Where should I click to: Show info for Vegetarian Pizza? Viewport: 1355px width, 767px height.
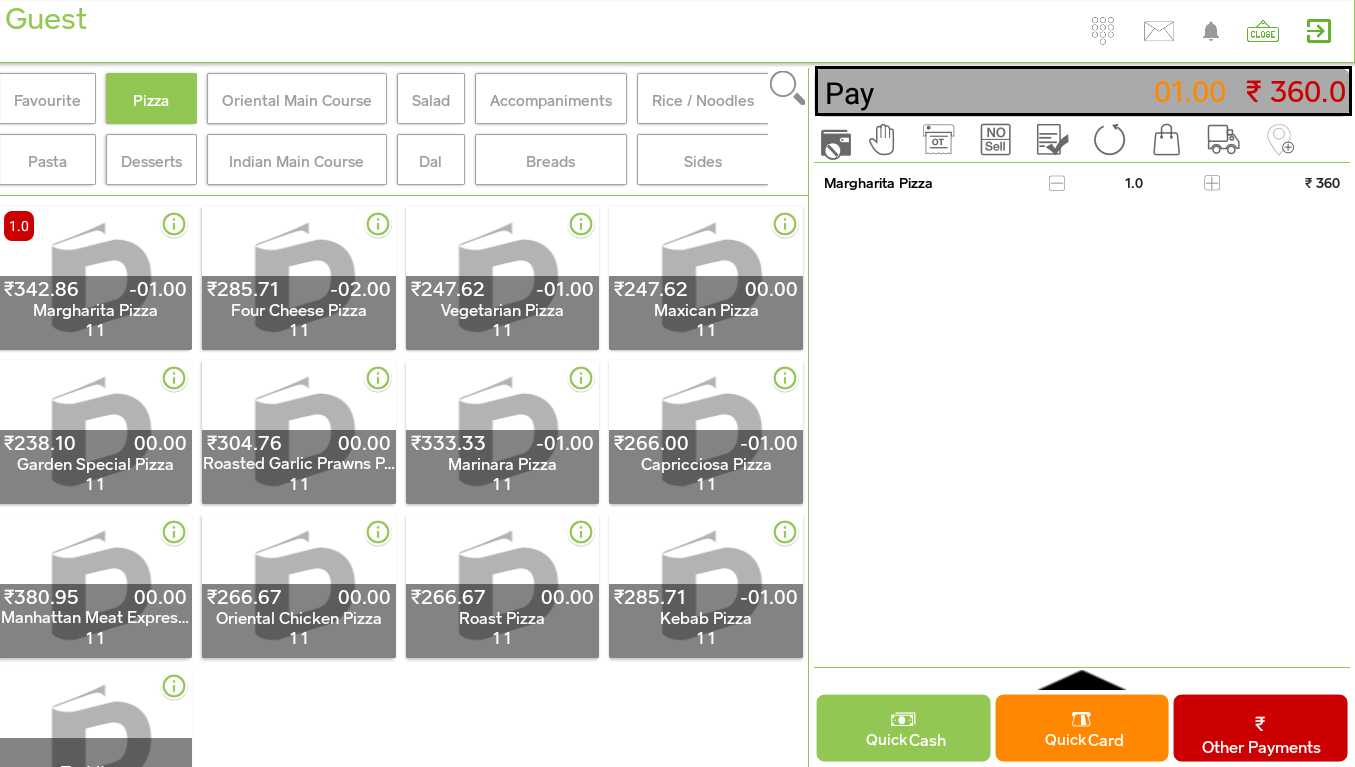(x=581, y=224)
